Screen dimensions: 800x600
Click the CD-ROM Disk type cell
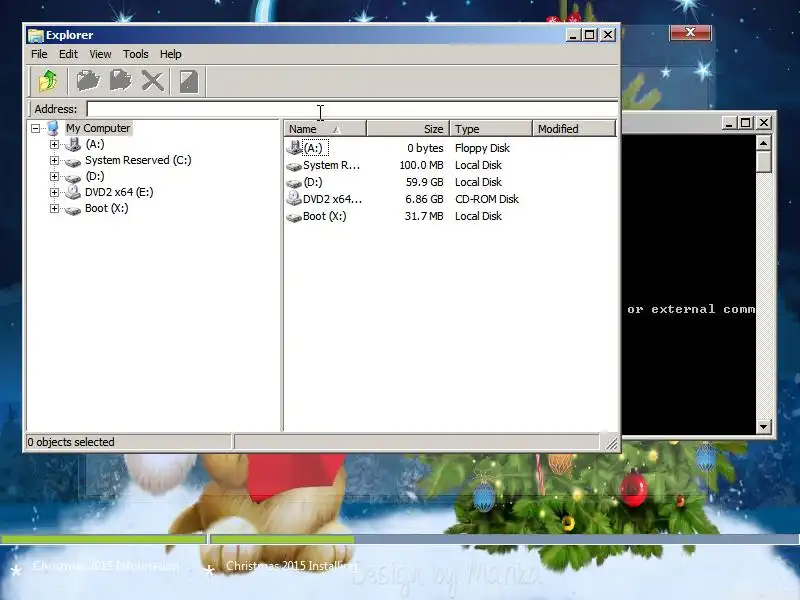(x=487, y=199)
